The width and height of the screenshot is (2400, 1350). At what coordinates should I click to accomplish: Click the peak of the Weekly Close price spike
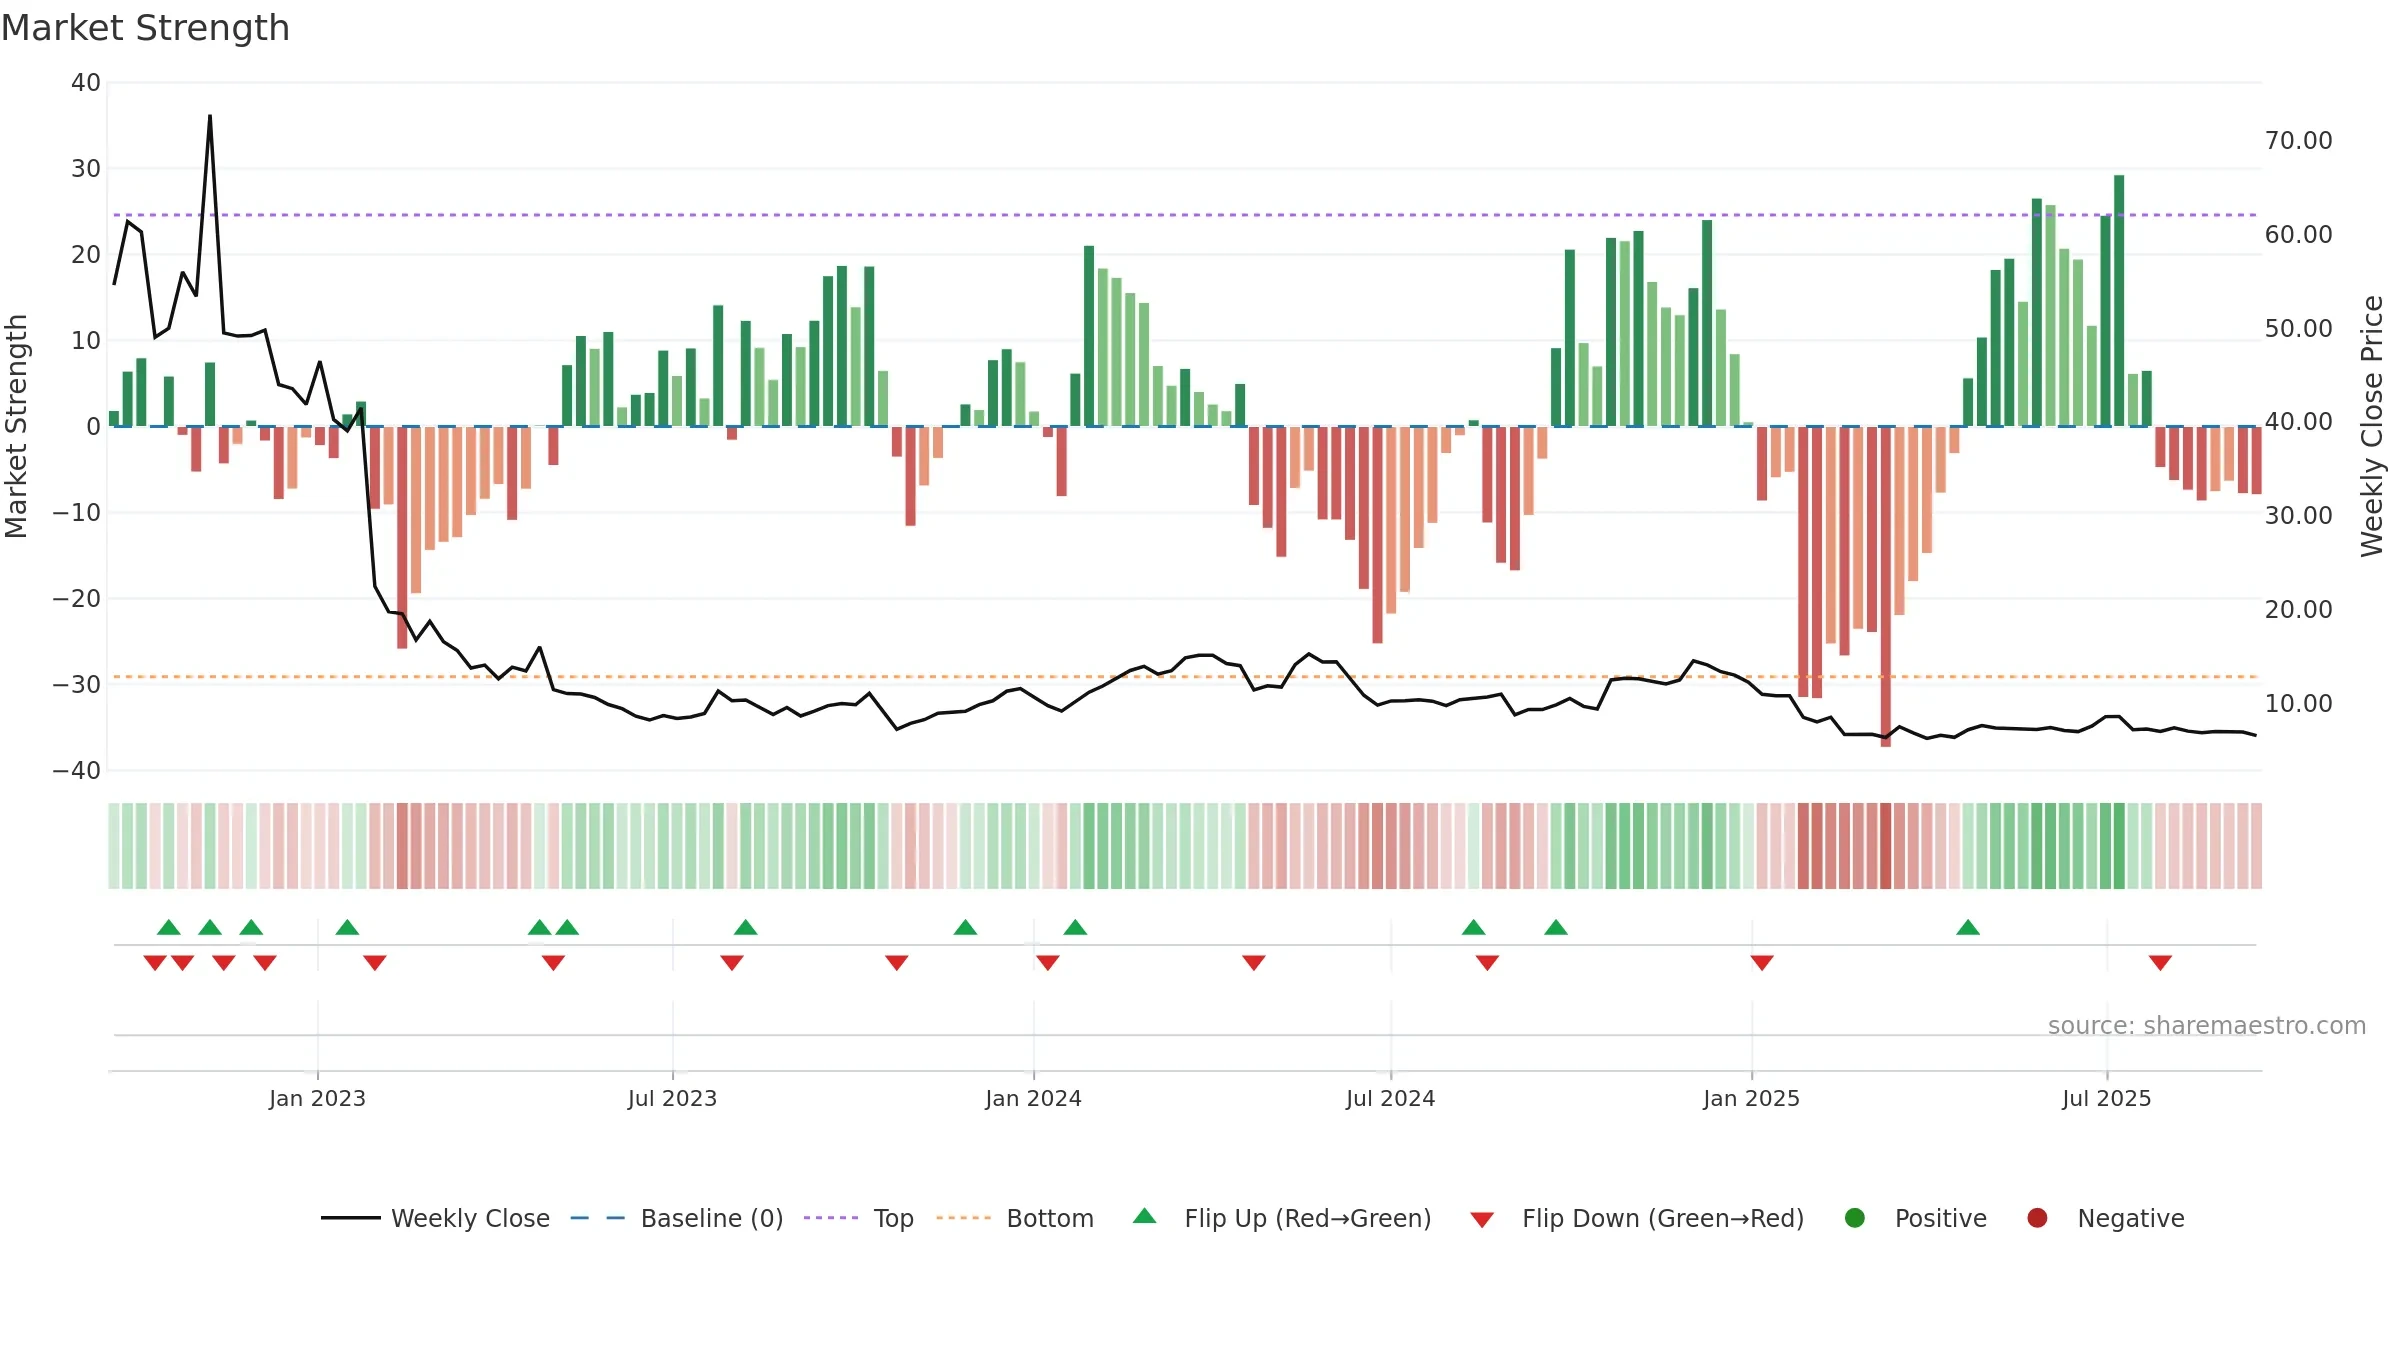point(210,117)
